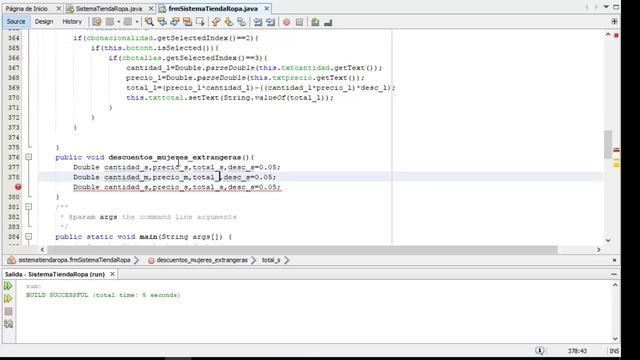640x360 pixels.
Task: Minimize the Salida output panel
Action: 614,274
